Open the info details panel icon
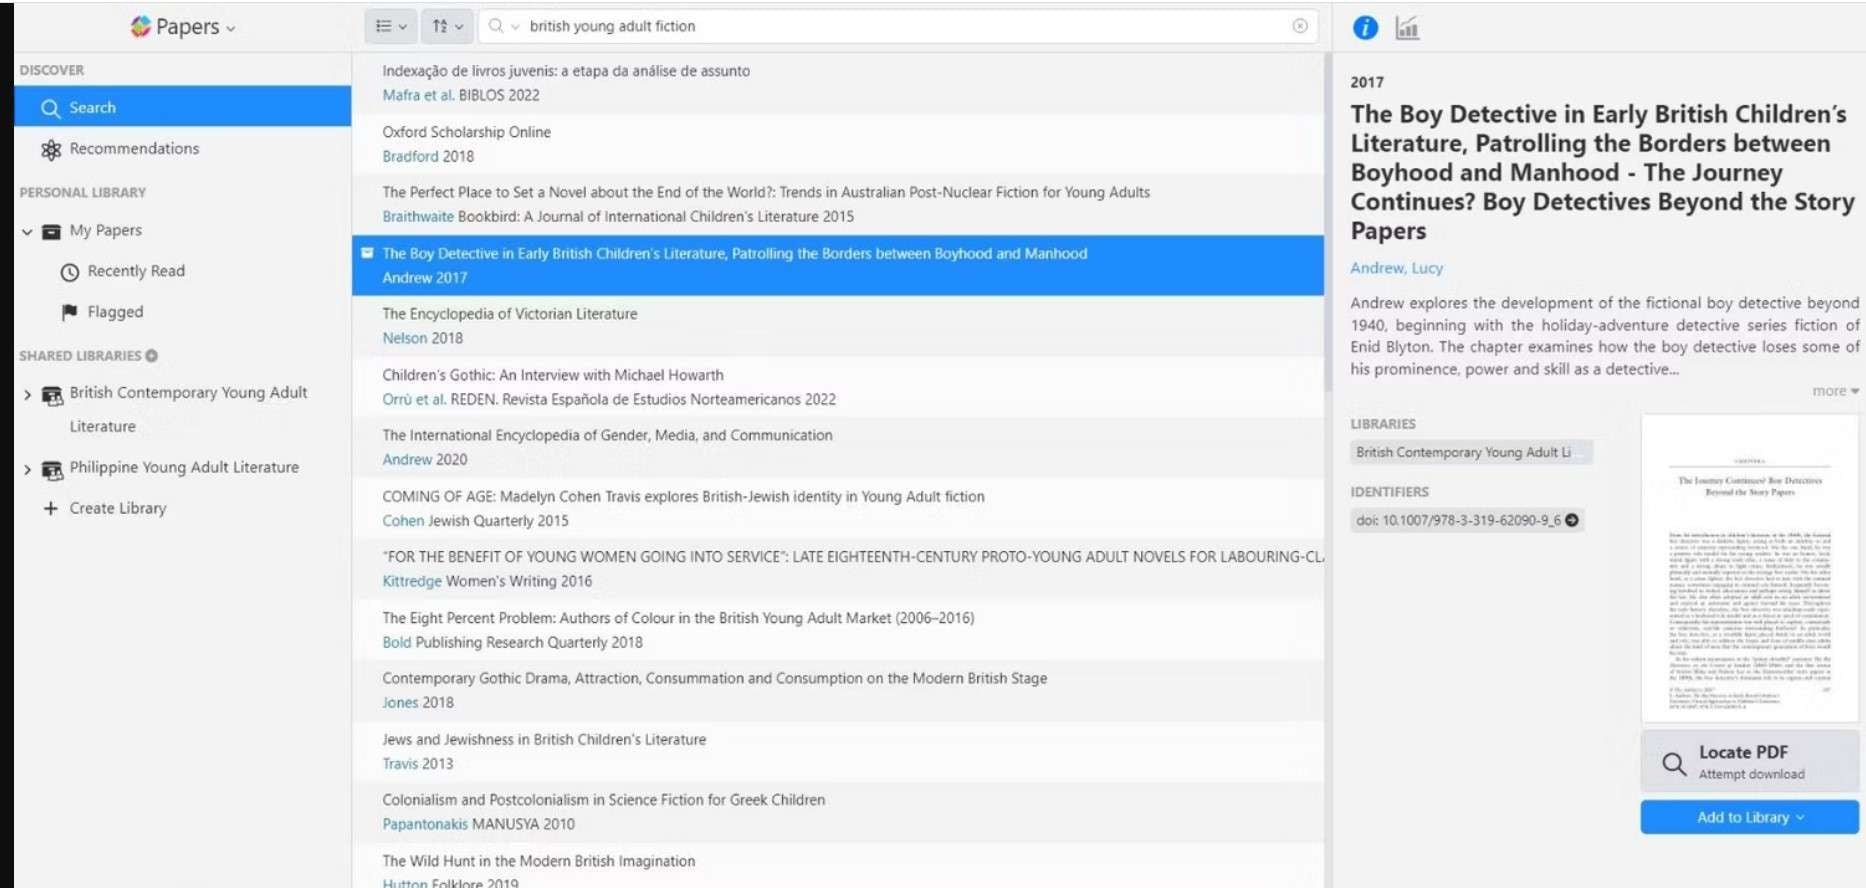 pos(1365,28)
